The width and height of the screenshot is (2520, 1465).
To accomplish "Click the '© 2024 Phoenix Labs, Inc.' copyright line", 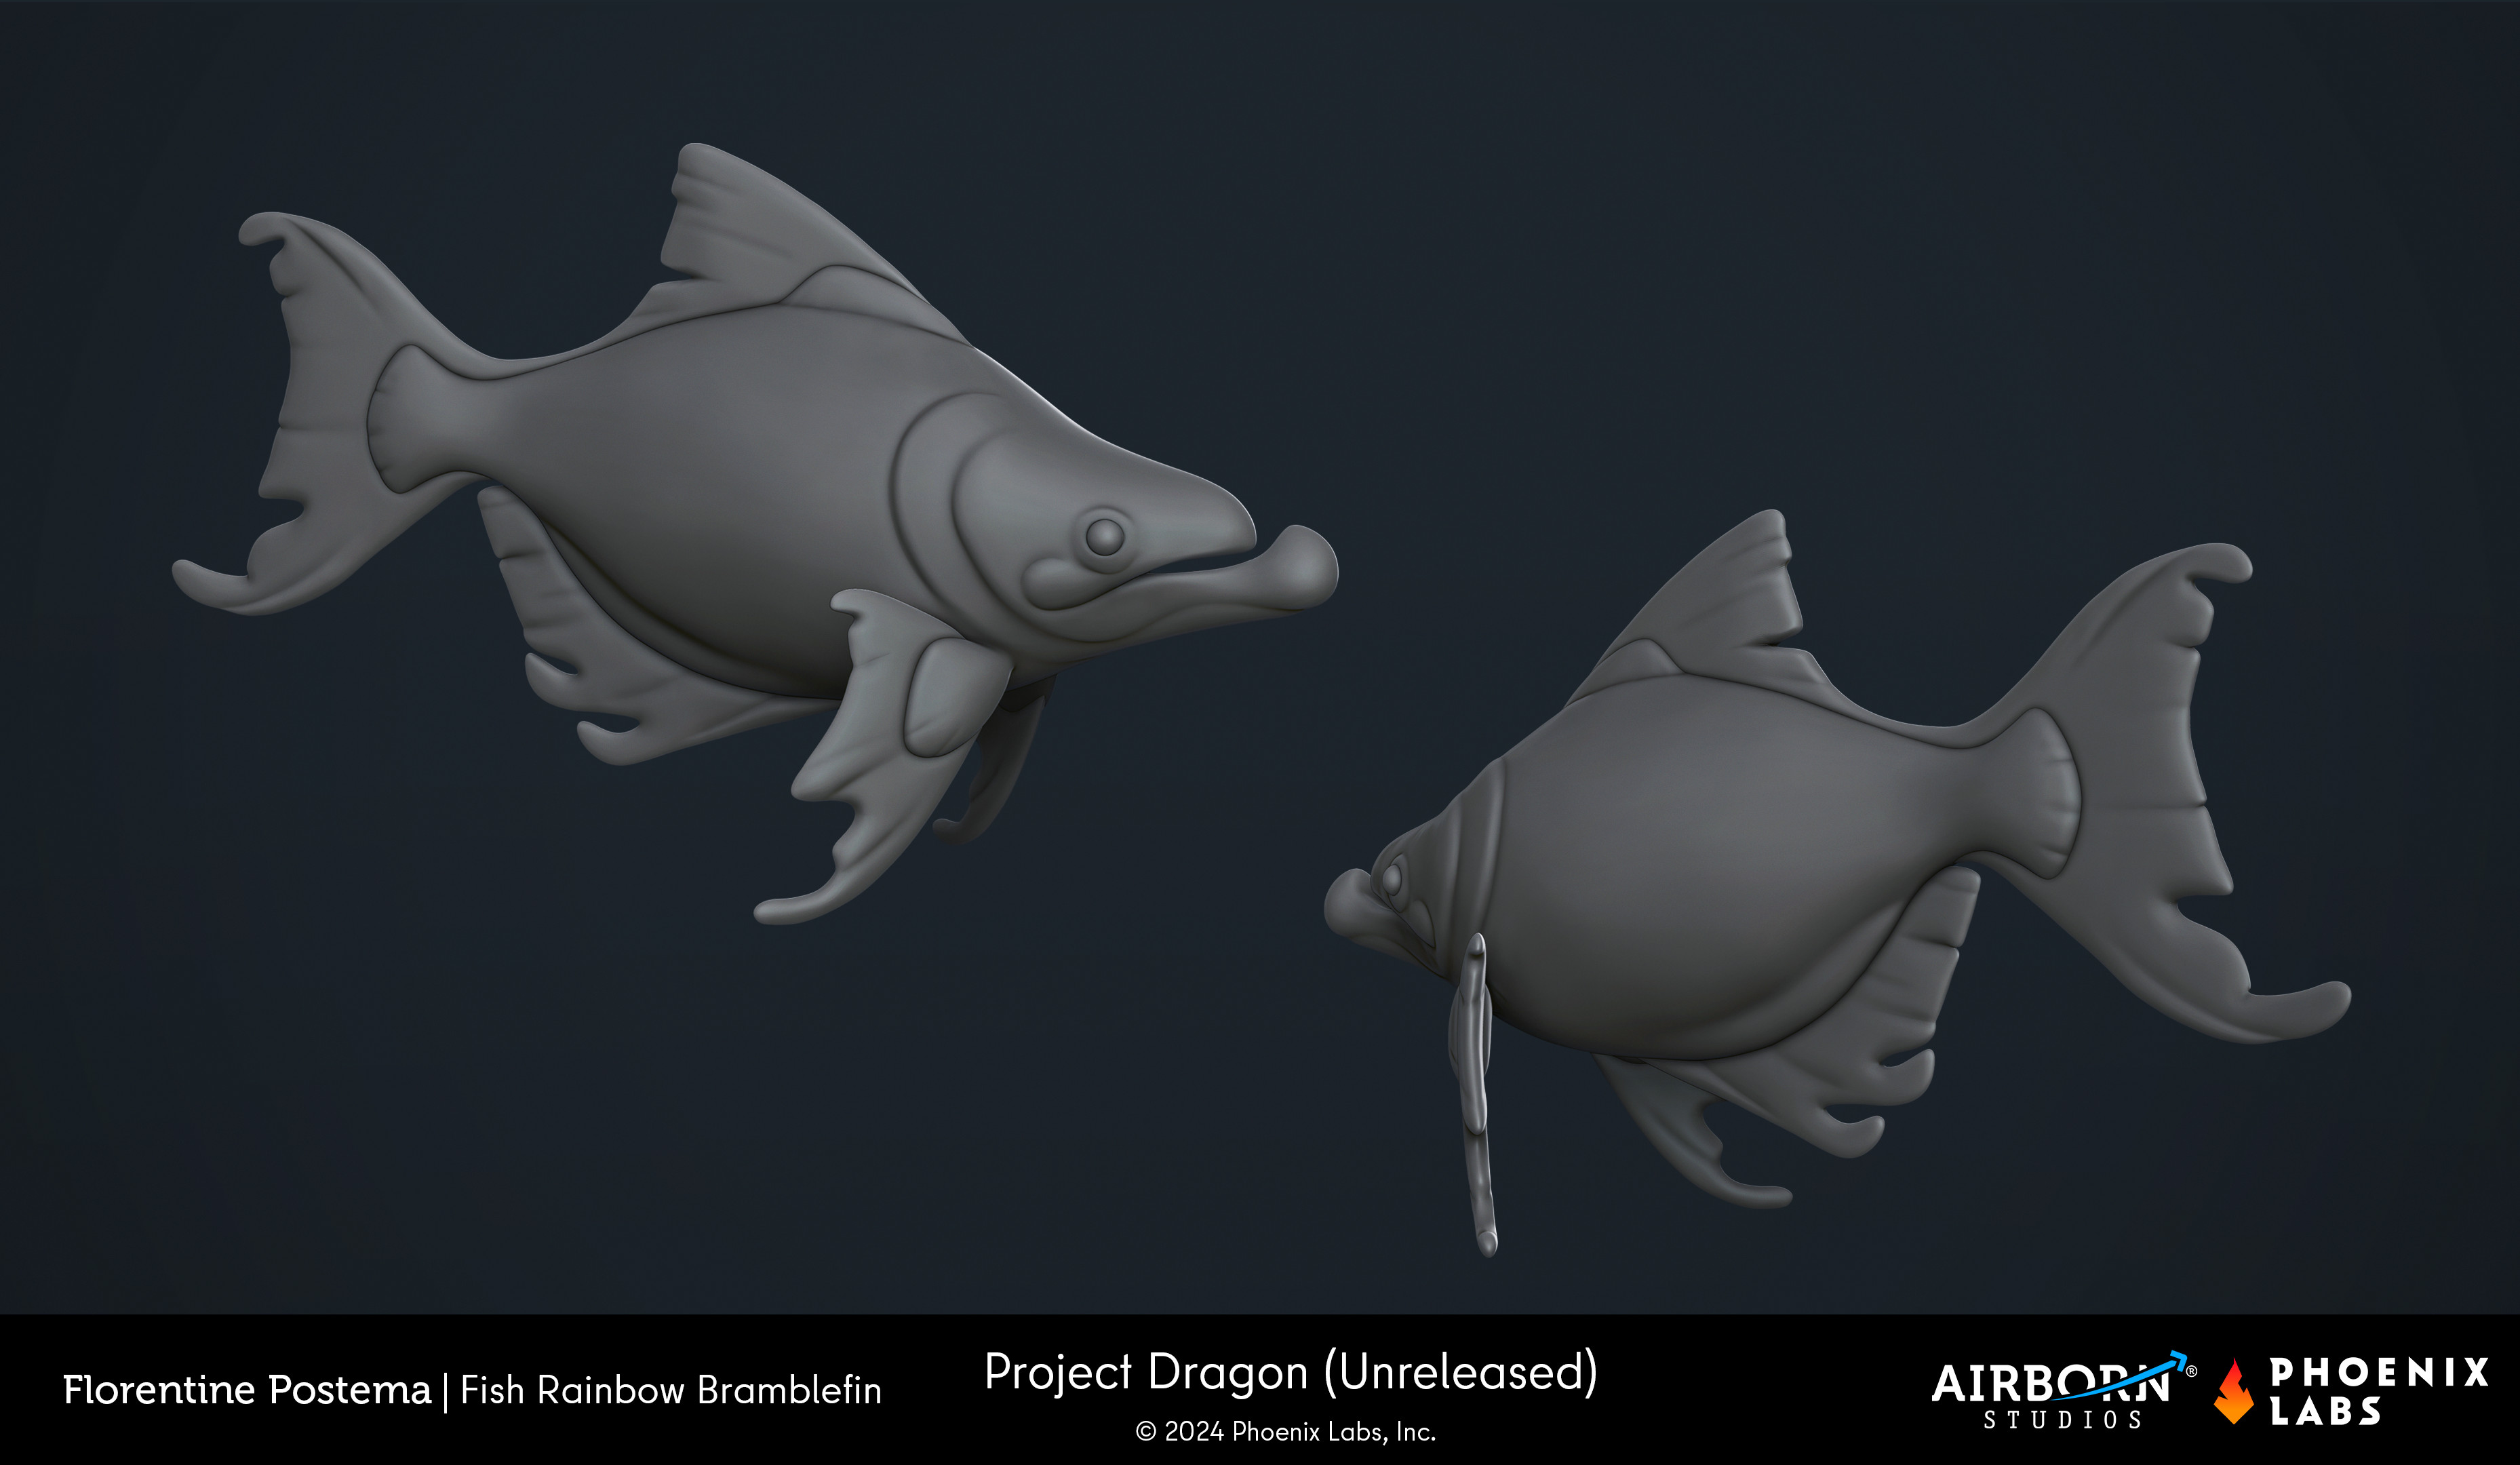I will coord(1285,1432).
